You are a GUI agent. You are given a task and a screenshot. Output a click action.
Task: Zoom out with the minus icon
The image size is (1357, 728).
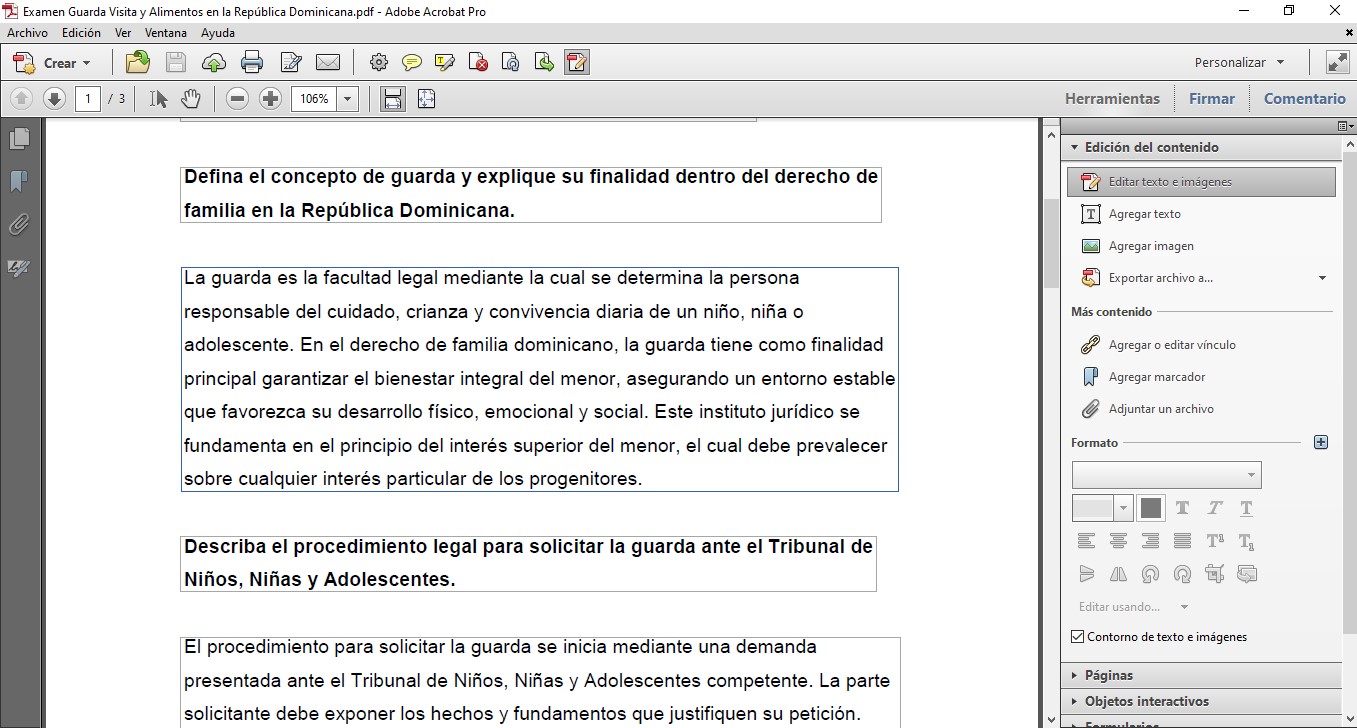click(237, 98)
